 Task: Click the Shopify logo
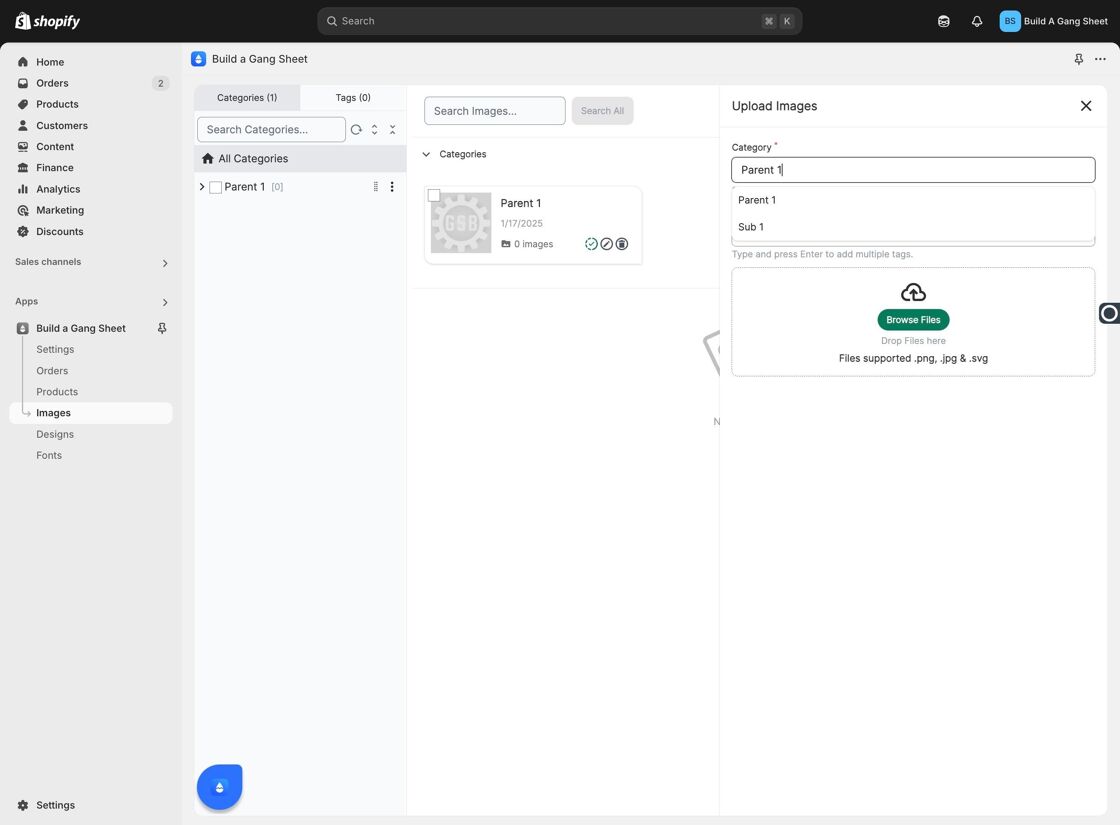[x=47, y=21]
